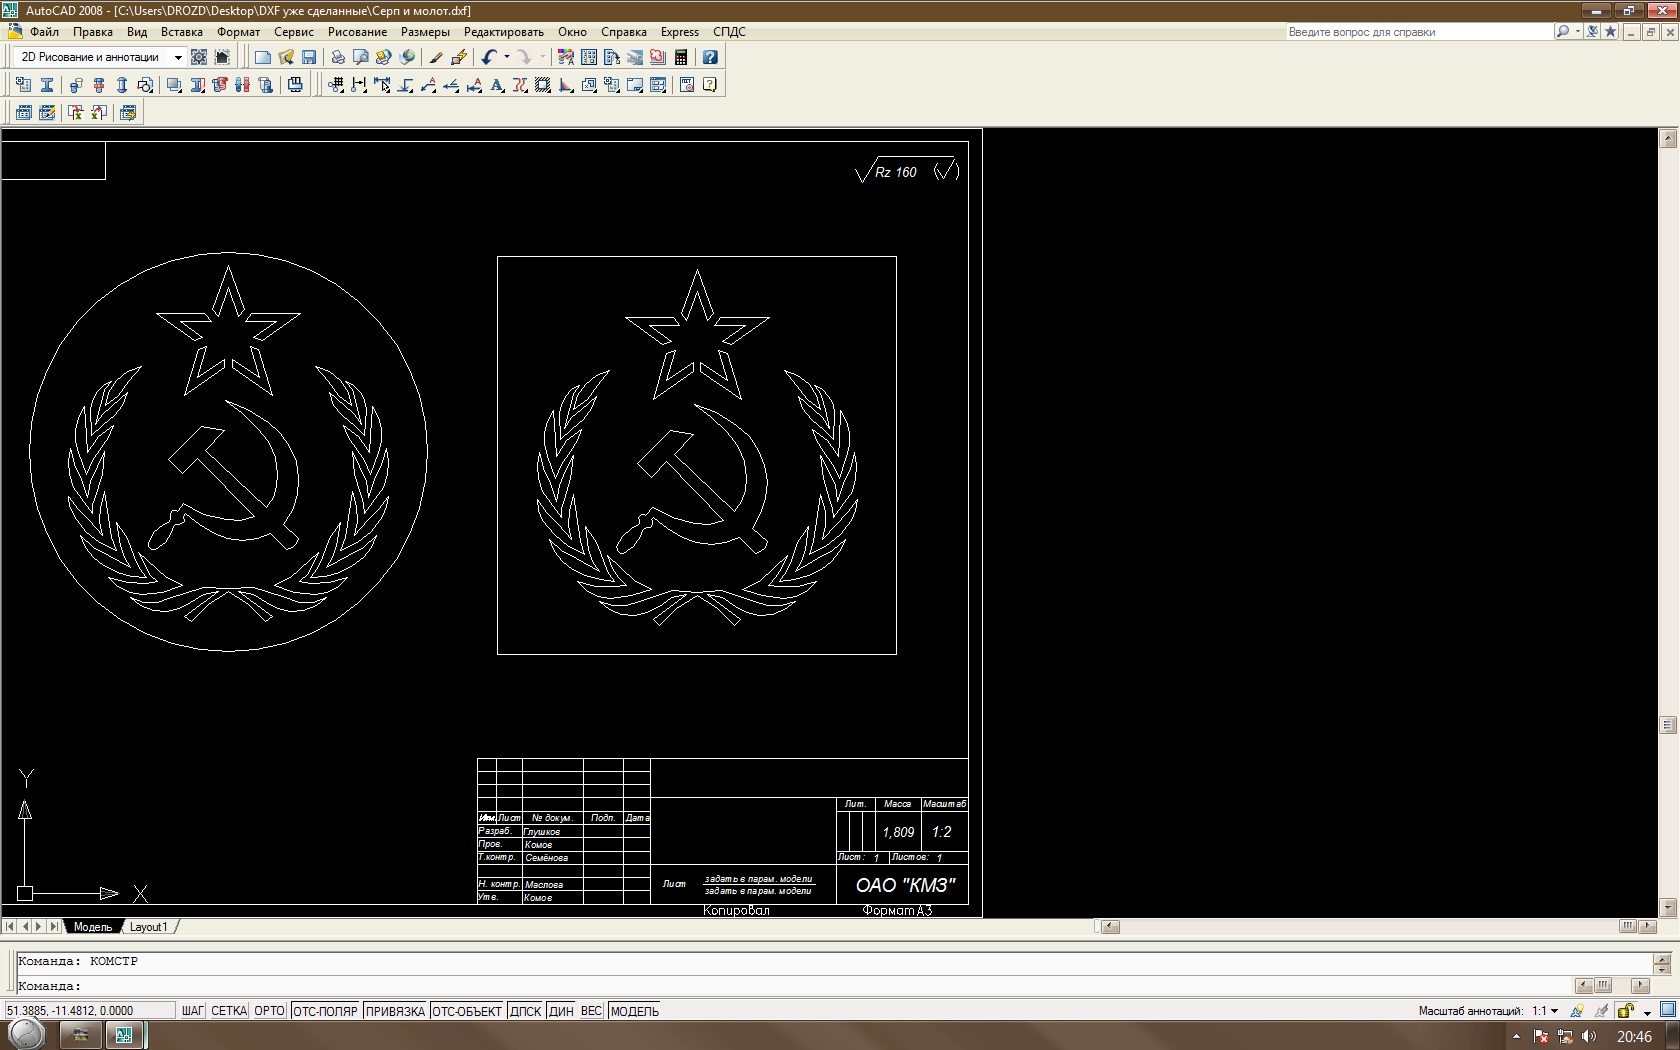Click the blue Help question mark icon
This screenshot has width=1680, height=1050.
pos(710,57)
